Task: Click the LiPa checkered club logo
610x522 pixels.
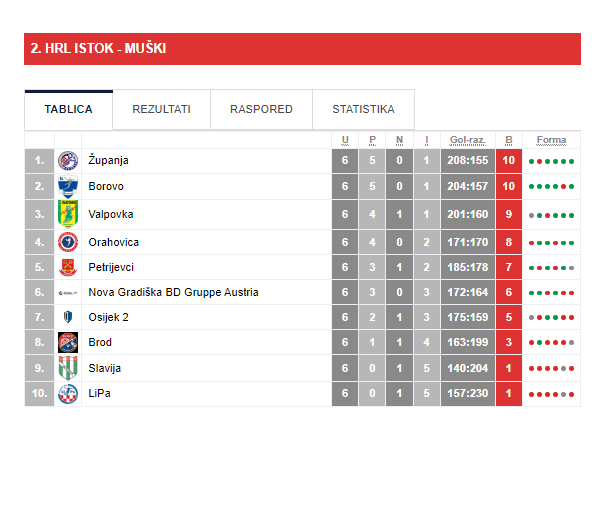Action: [68, 394]
